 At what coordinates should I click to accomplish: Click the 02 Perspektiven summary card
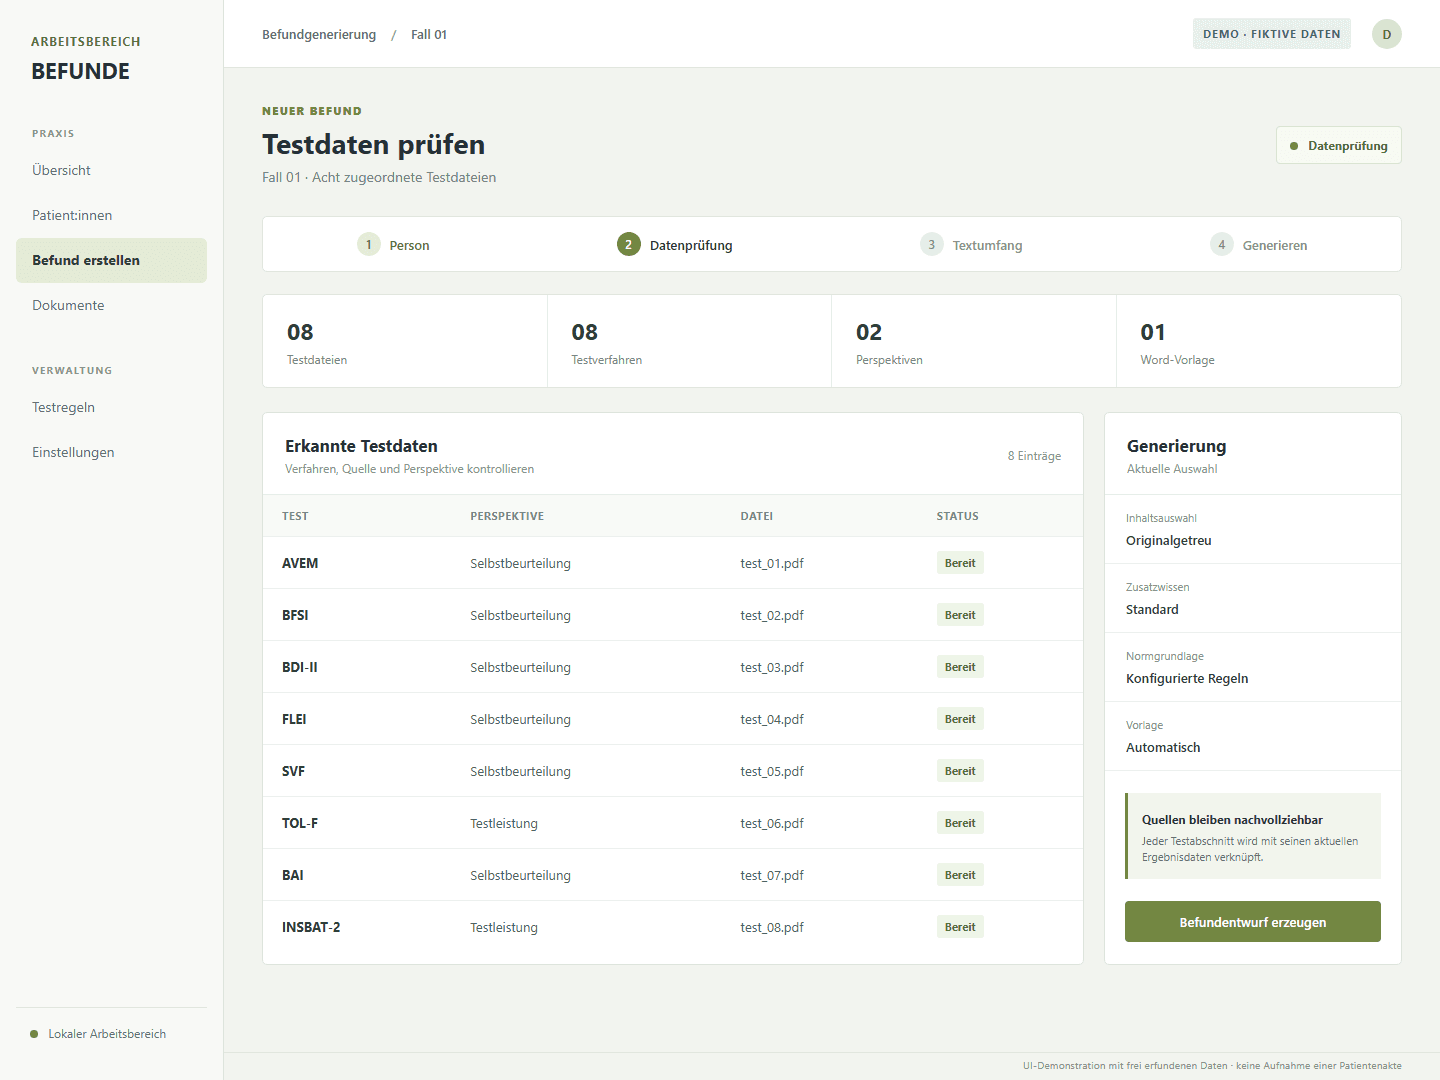pyautogui.click(x=974, y=341)
